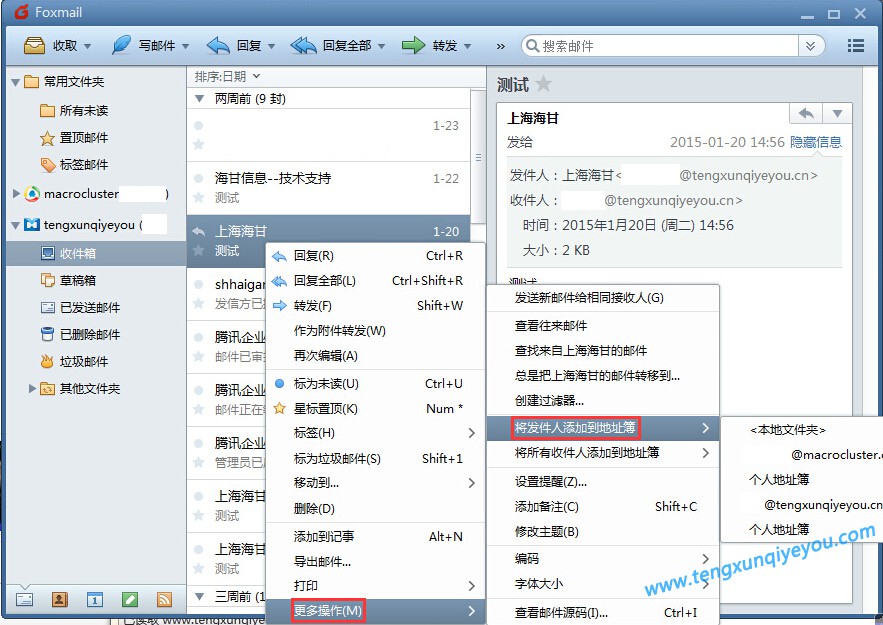This screenshot has width=883, height=625.
Task: Click the 写邮件 compose feather icon
Action: coord(121,45)
